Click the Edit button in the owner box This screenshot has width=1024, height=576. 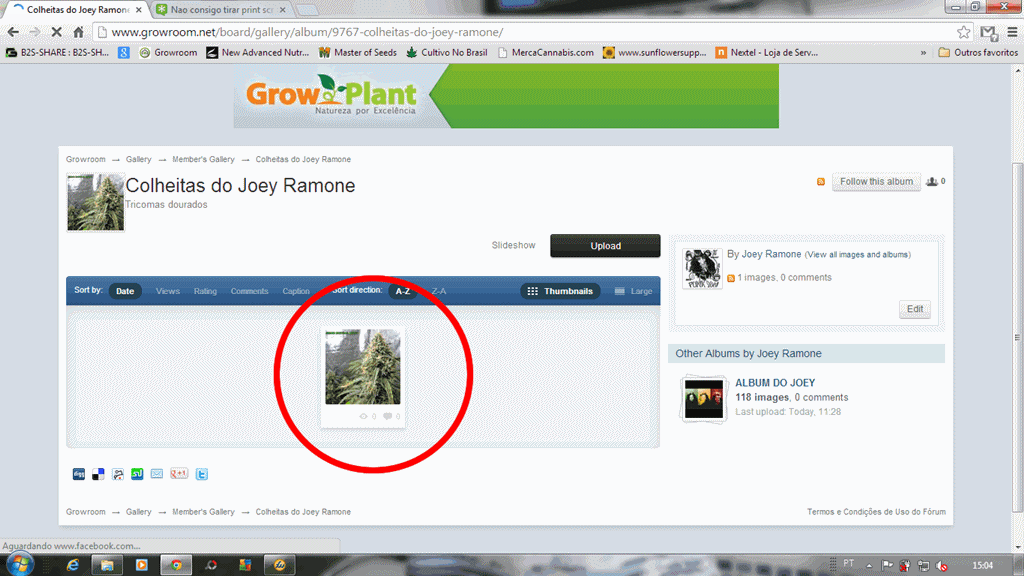pos(915,309)
